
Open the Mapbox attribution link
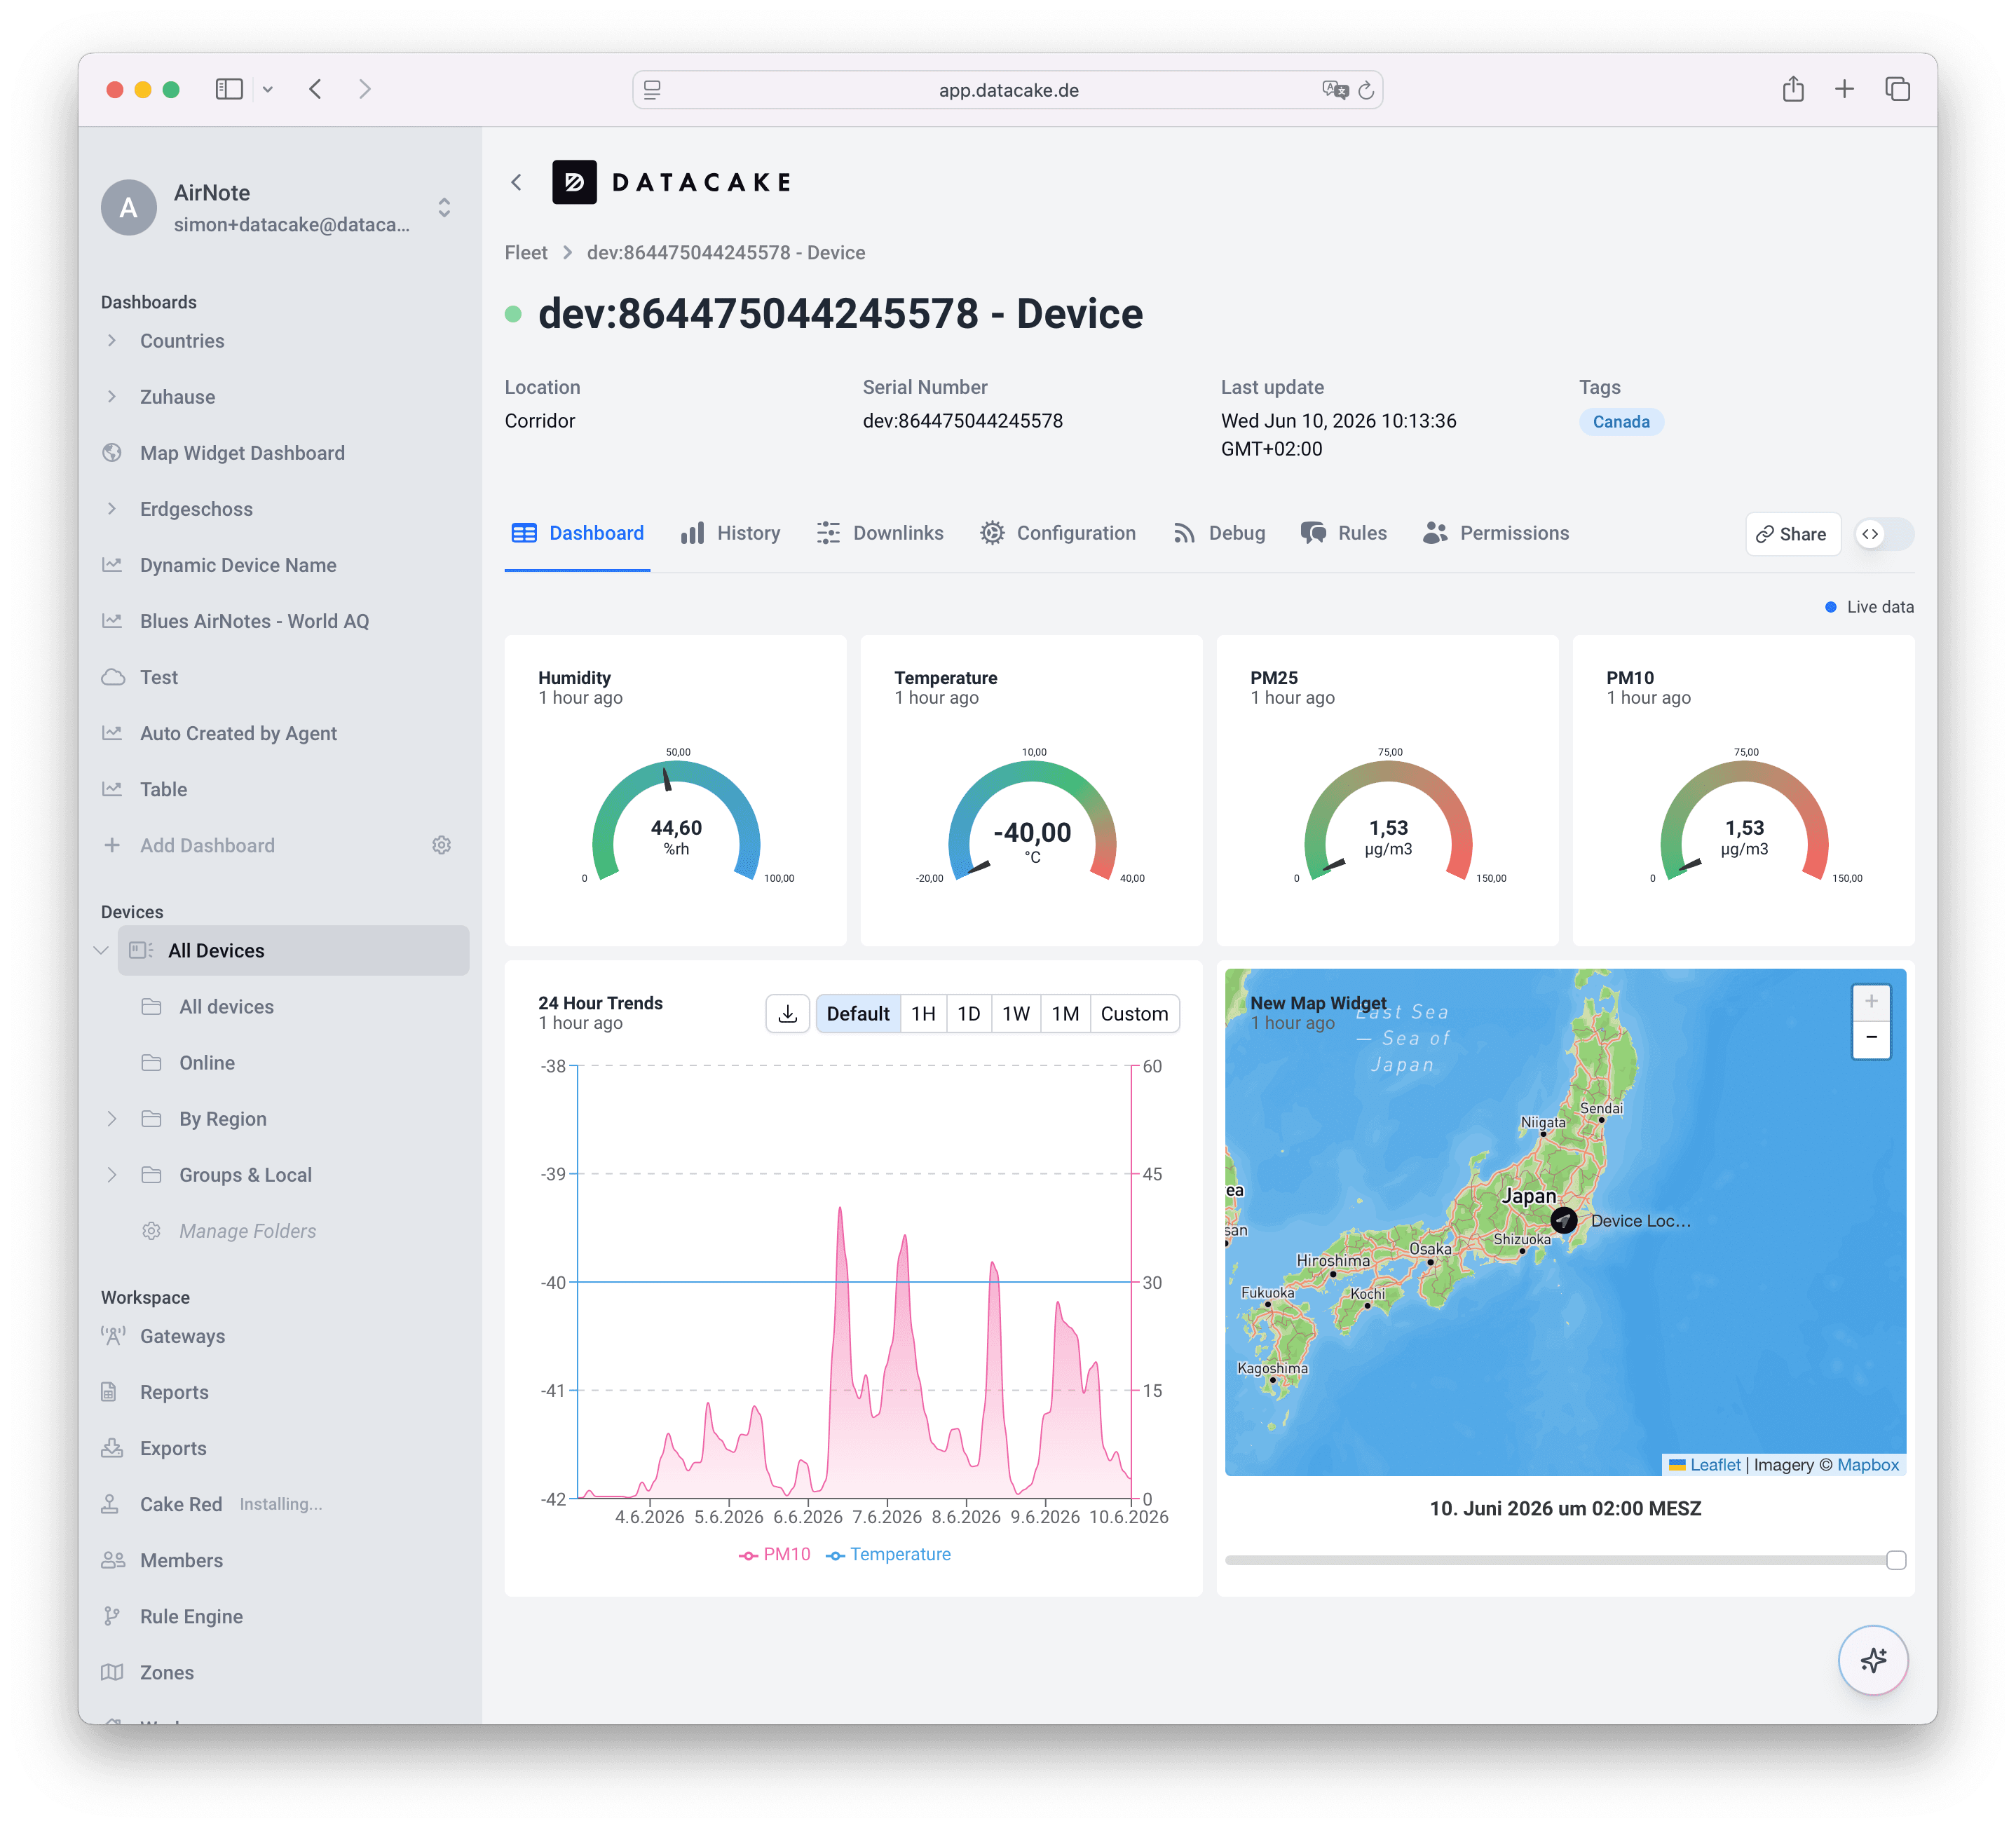point(1867,1464)
